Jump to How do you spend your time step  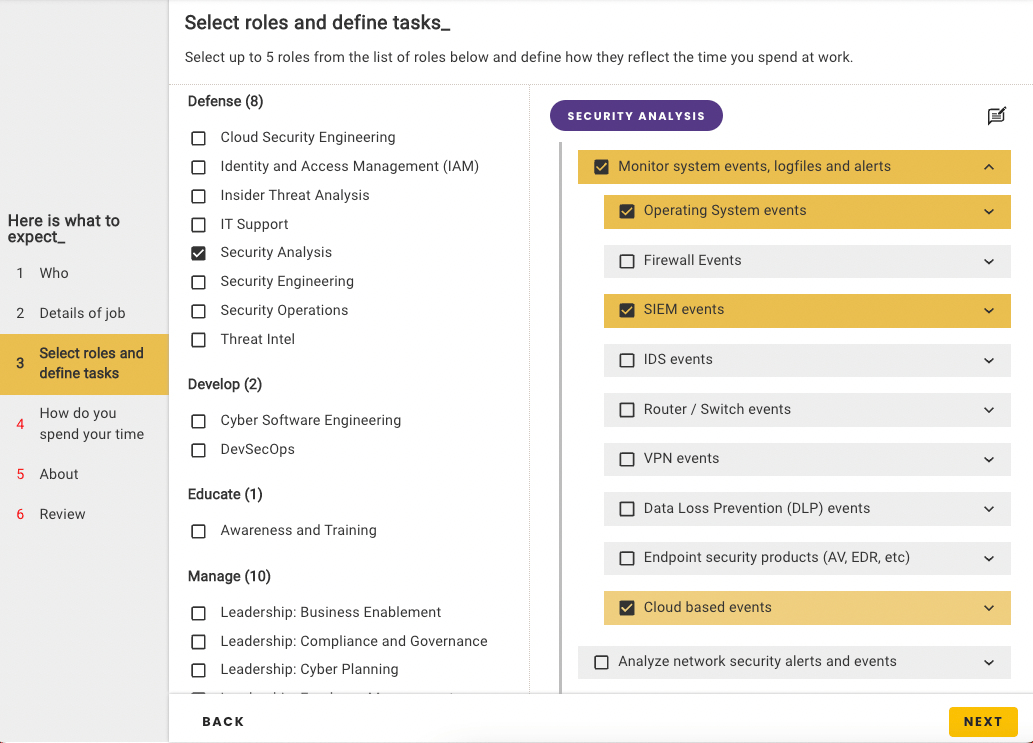tap(91, 424)
